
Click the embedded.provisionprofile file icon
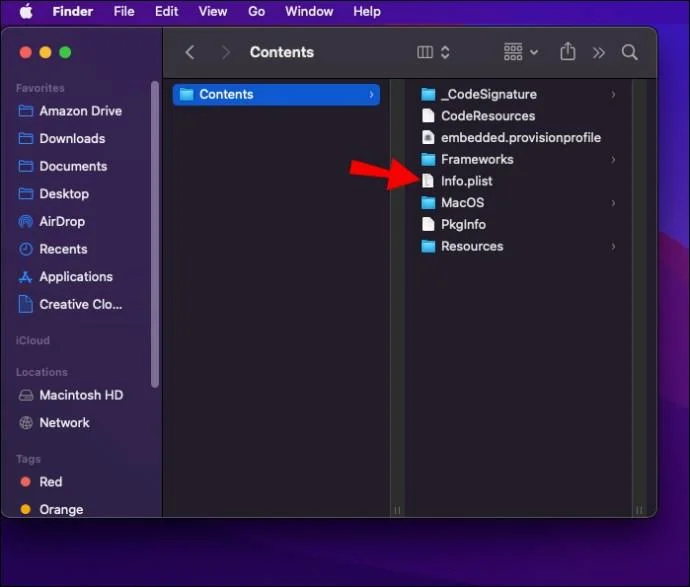428,137
